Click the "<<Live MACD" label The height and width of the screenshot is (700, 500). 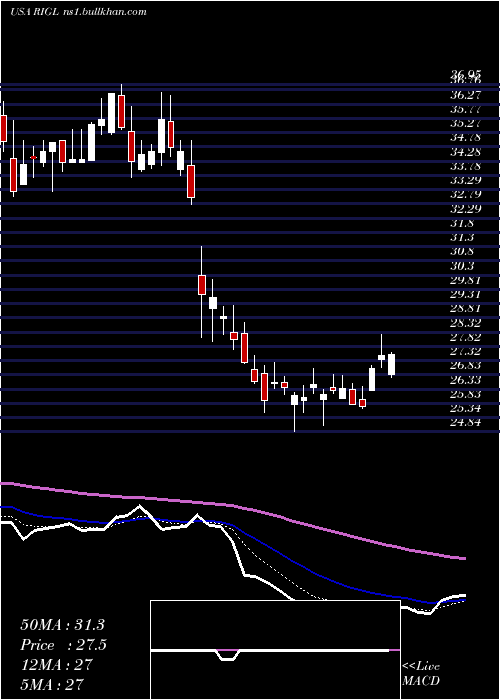[421, 674]
